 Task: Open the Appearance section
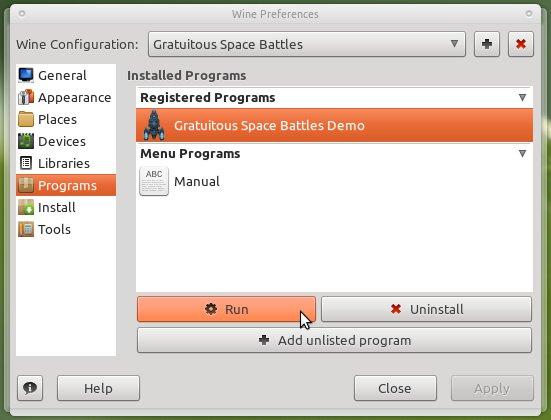(66, 97)
